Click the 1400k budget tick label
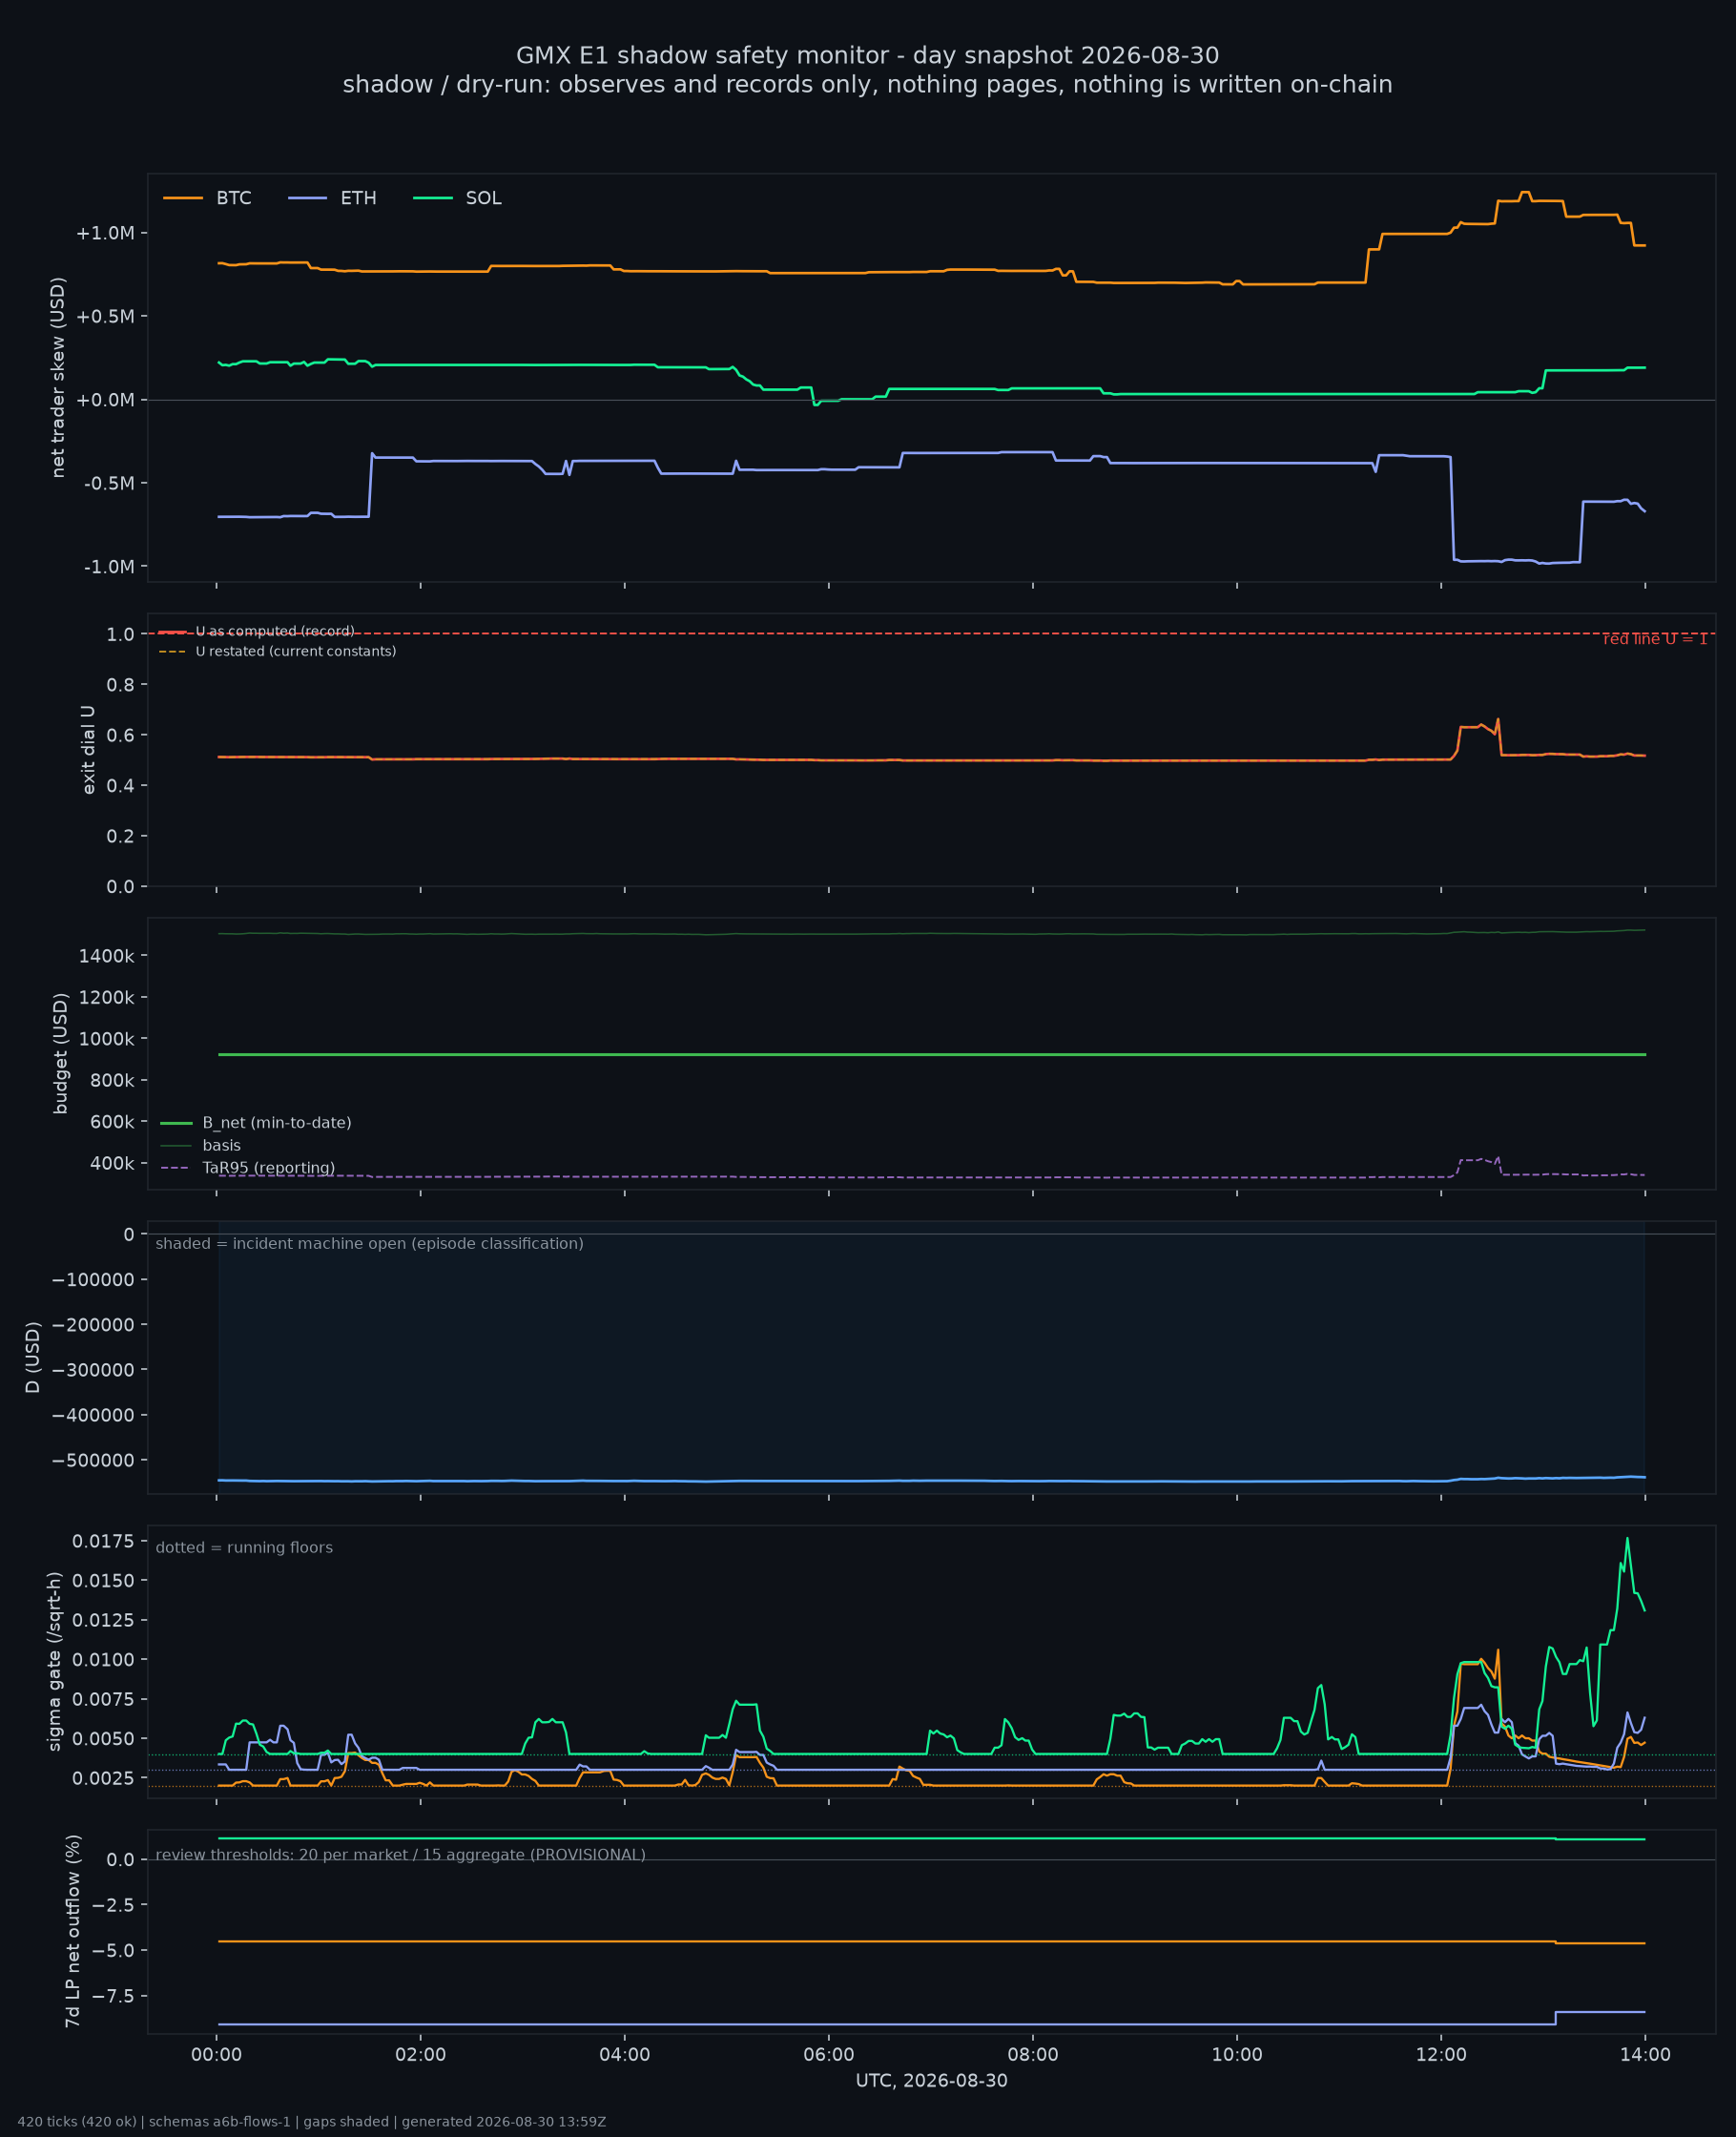1736x2137 pixels. point(106,956)
